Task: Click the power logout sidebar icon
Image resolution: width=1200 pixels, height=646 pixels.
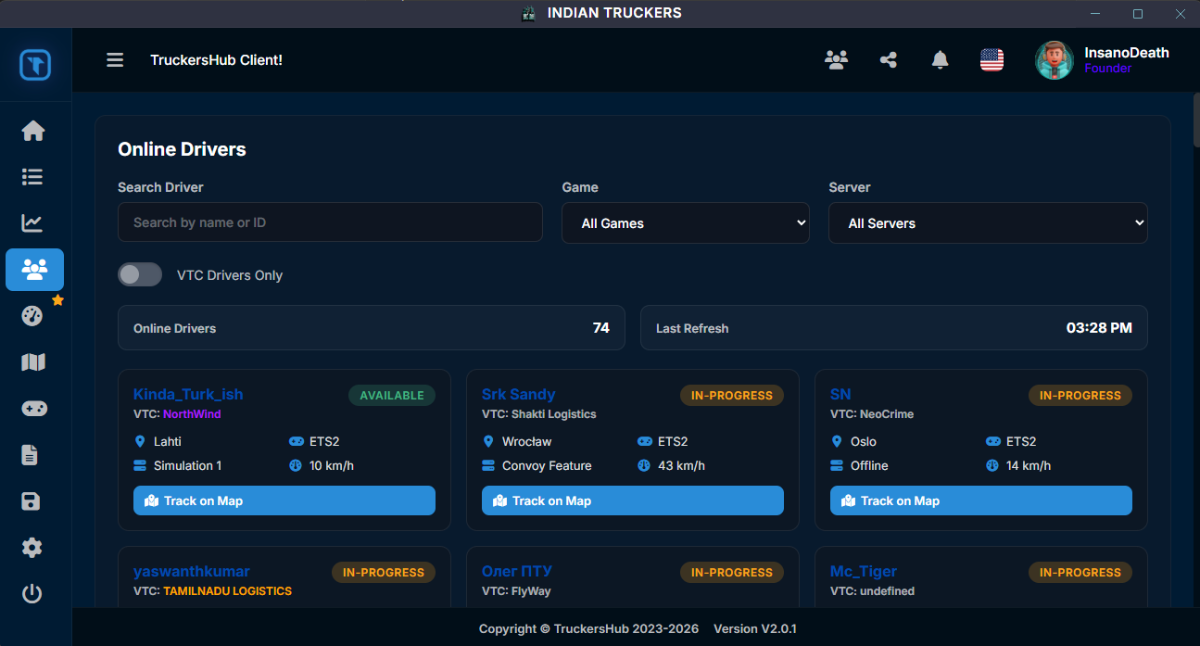Action: (33, 594)
